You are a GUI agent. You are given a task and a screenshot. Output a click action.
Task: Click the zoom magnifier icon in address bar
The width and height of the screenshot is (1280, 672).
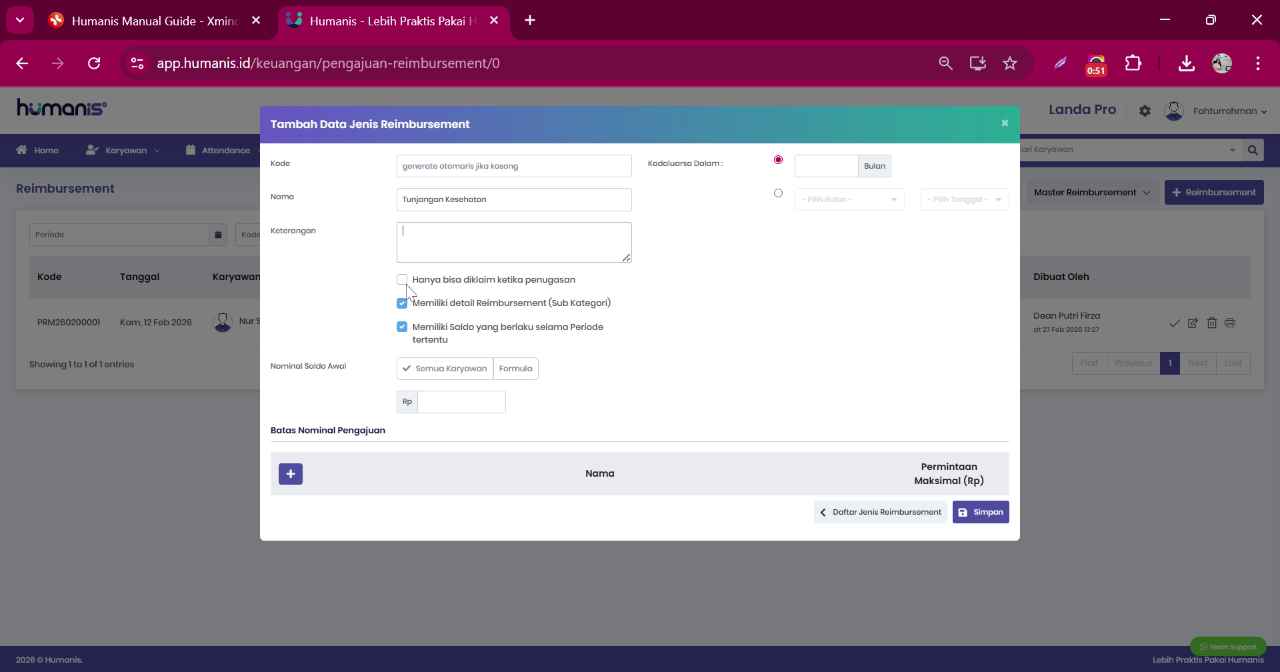(x=945, y=63)
